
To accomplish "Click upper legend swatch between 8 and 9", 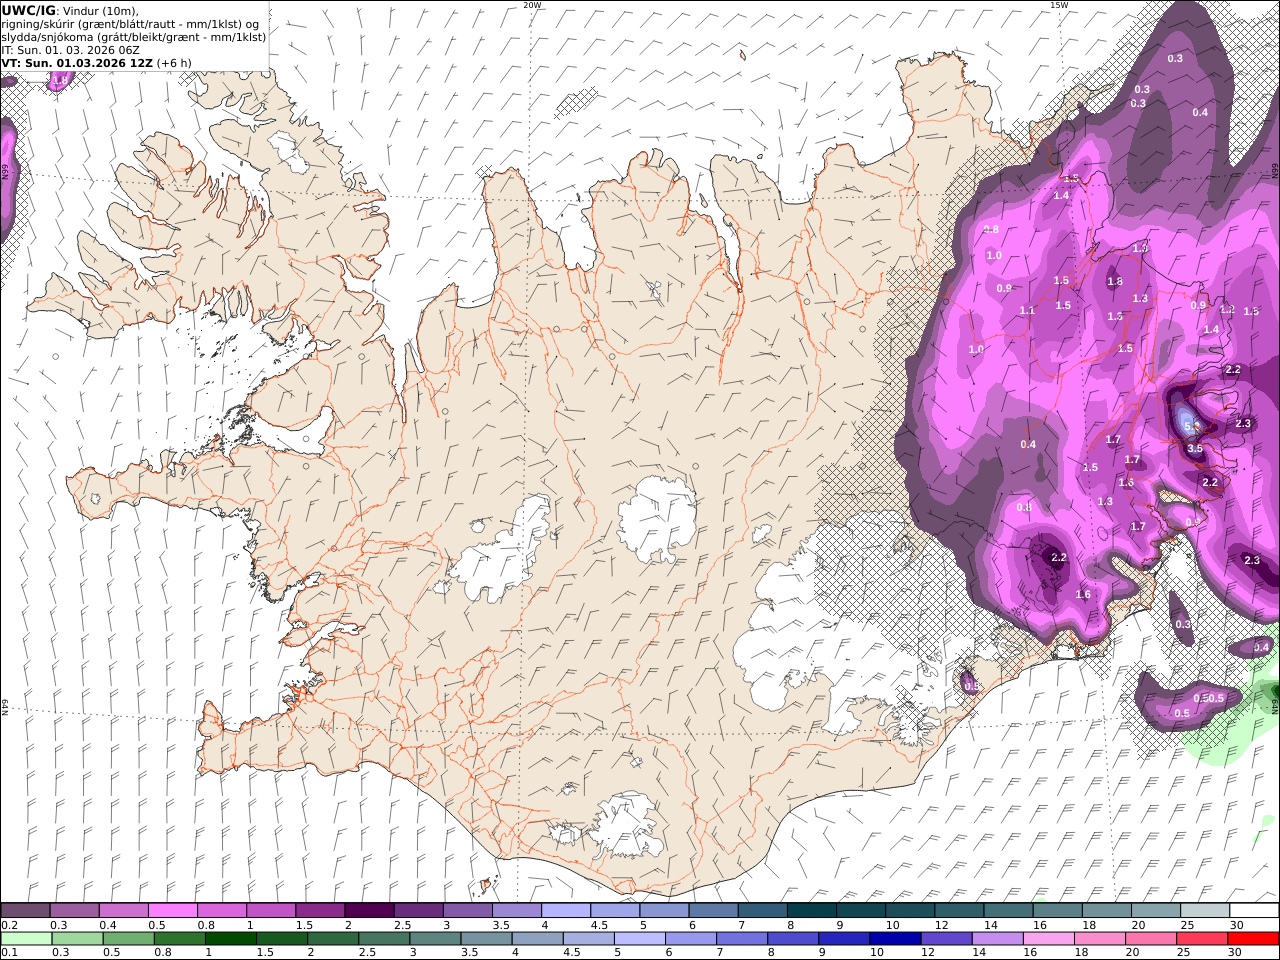I will [x=811, y=910].
